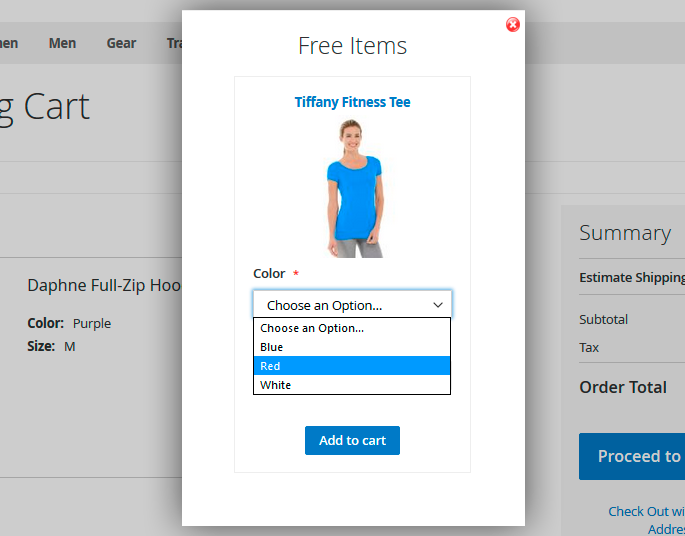Open the Tiffany Fitness Tee title link
The image size is (685, 536).
pyautogui.click(x=352, y=102)
